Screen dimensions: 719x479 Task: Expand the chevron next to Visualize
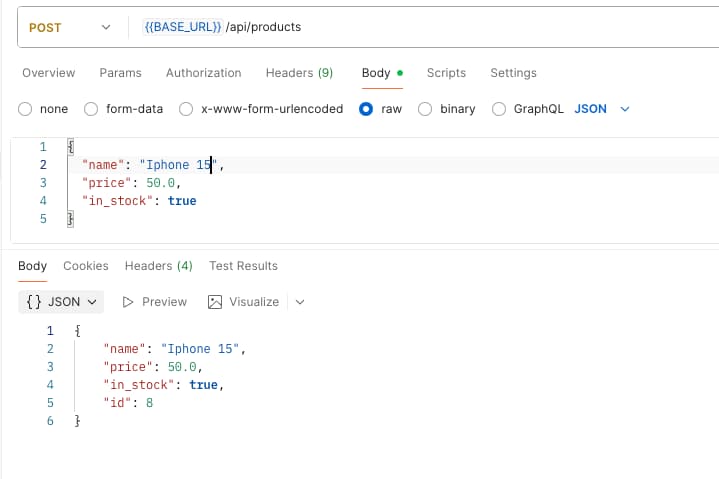[299, 302]
